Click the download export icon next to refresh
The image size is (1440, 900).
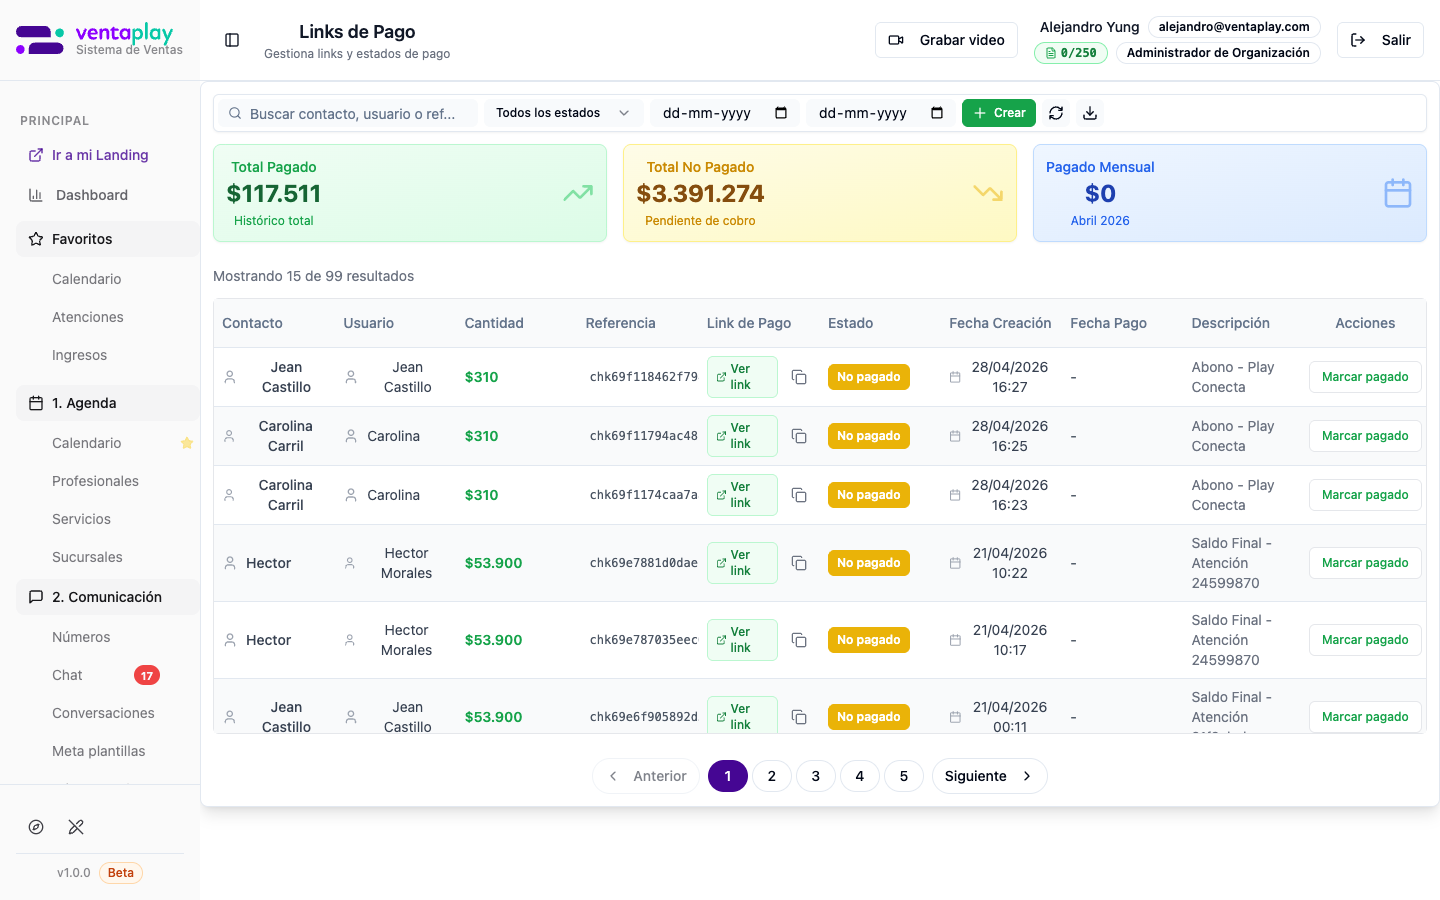(1090, 113)
